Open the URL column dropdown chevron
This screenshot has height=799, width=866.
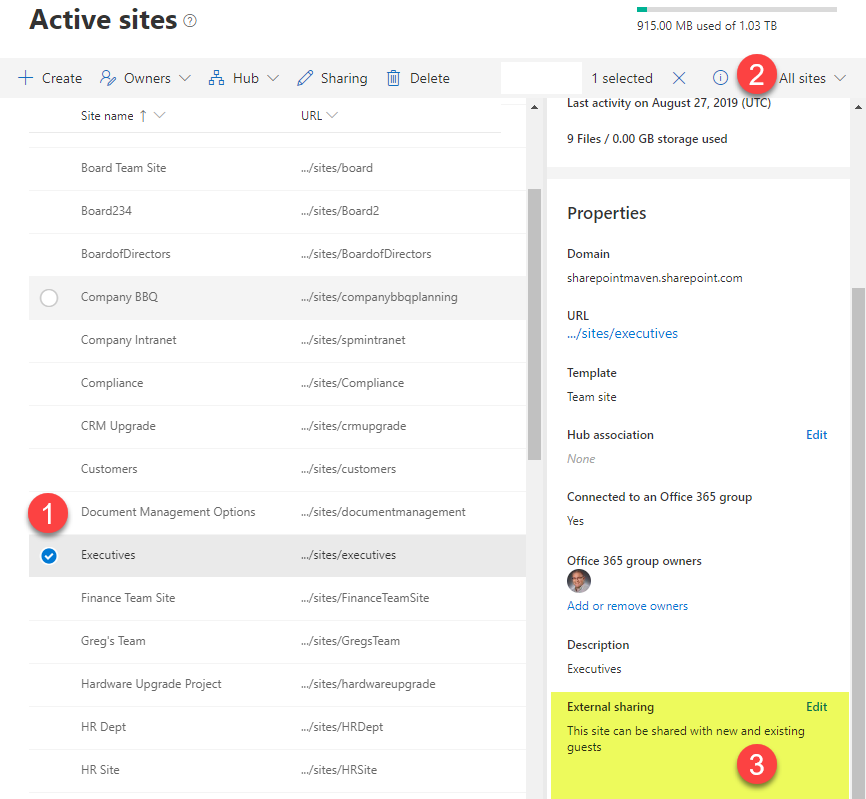[x=332, y=115]
